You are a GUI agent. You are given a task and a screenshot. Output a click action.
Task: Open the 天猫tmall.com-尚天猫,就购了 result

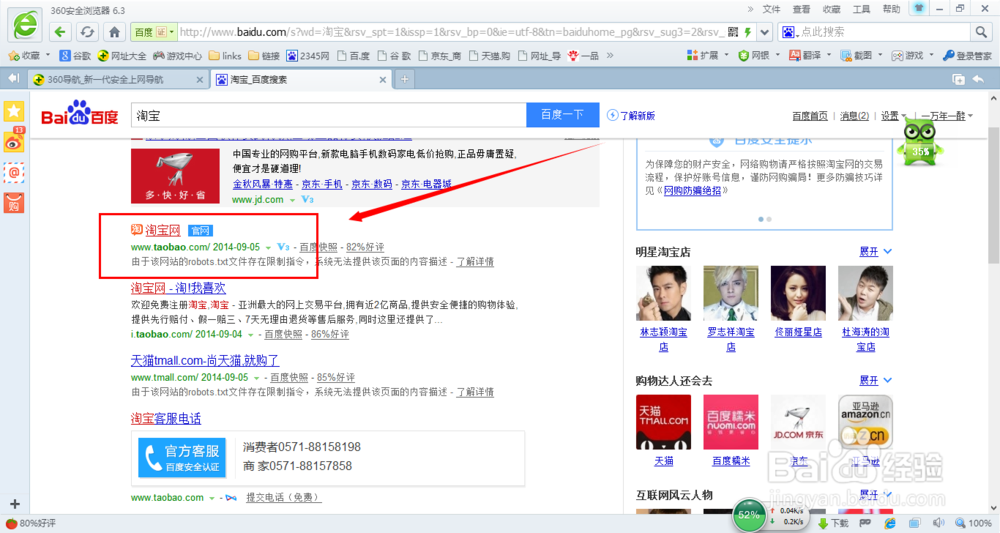click(205, 361)
